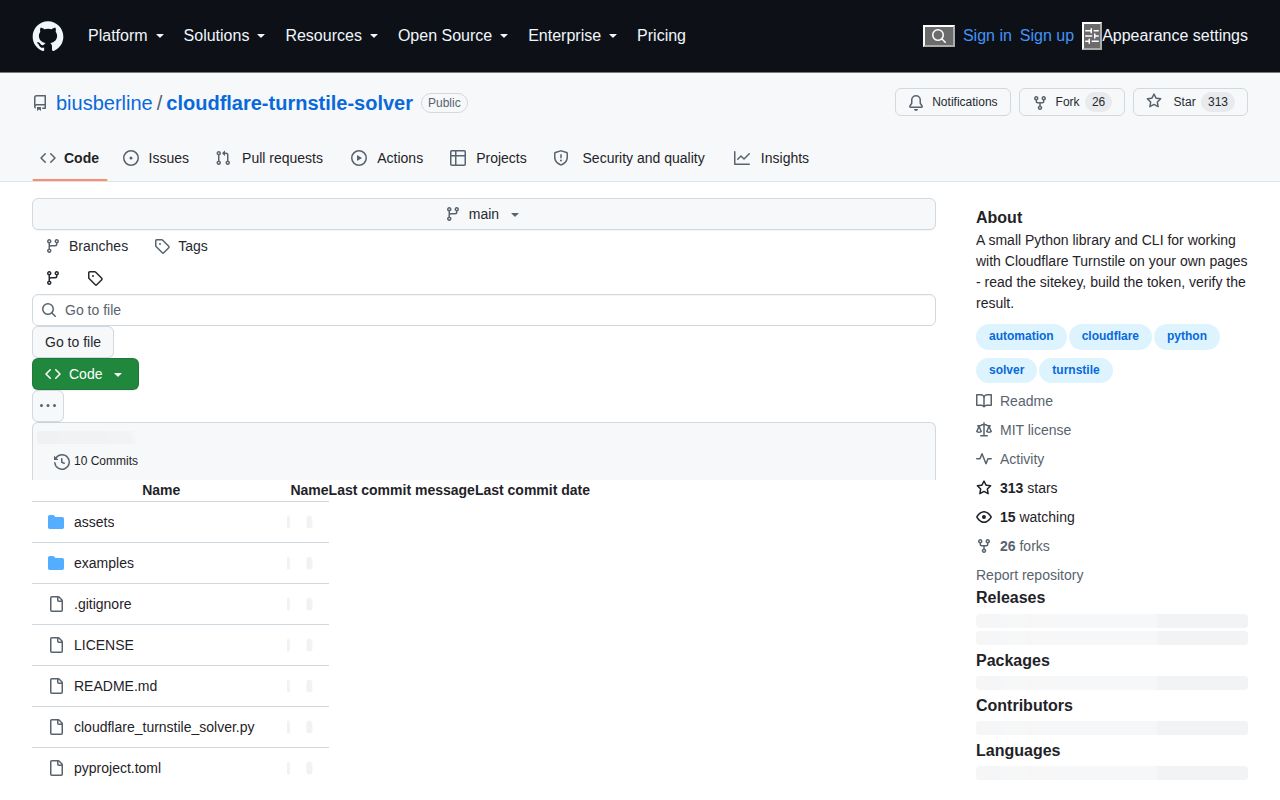Open the Releases section heading

pyautogui.click(x=1010, y=597)
